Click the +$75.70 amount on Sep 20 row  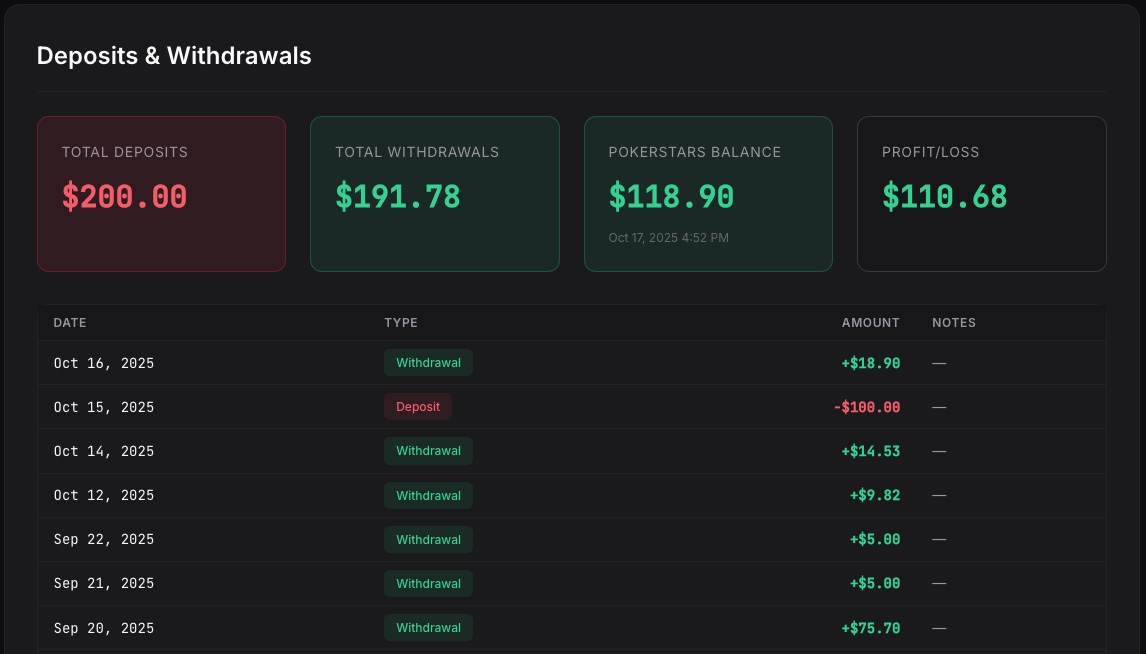tap(870, 628)
